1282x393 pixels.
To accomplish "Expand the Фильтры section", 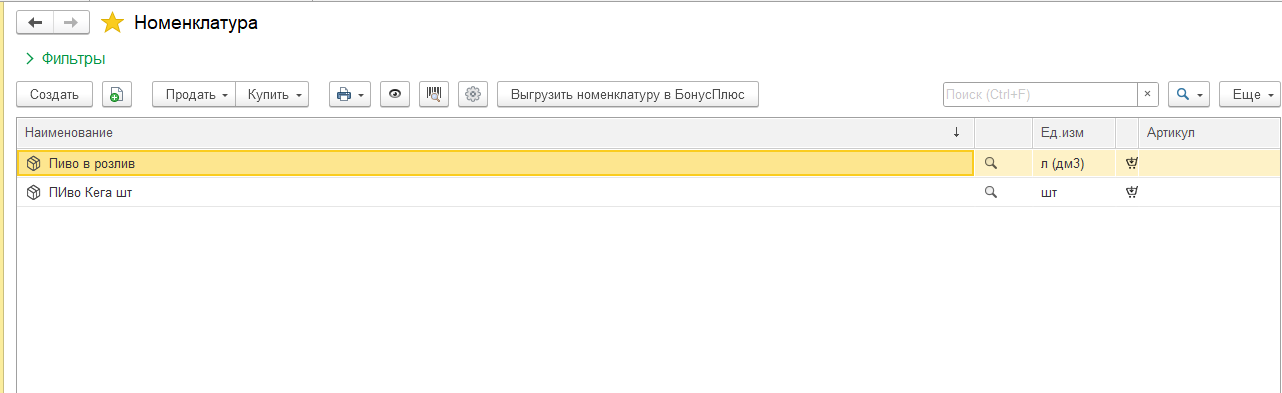I will click(66, 59).
